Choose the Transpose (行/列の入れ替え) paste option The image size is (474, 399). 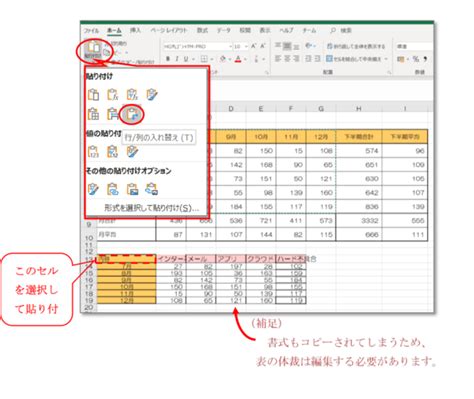pyautogui.click(x=132, y=114)
